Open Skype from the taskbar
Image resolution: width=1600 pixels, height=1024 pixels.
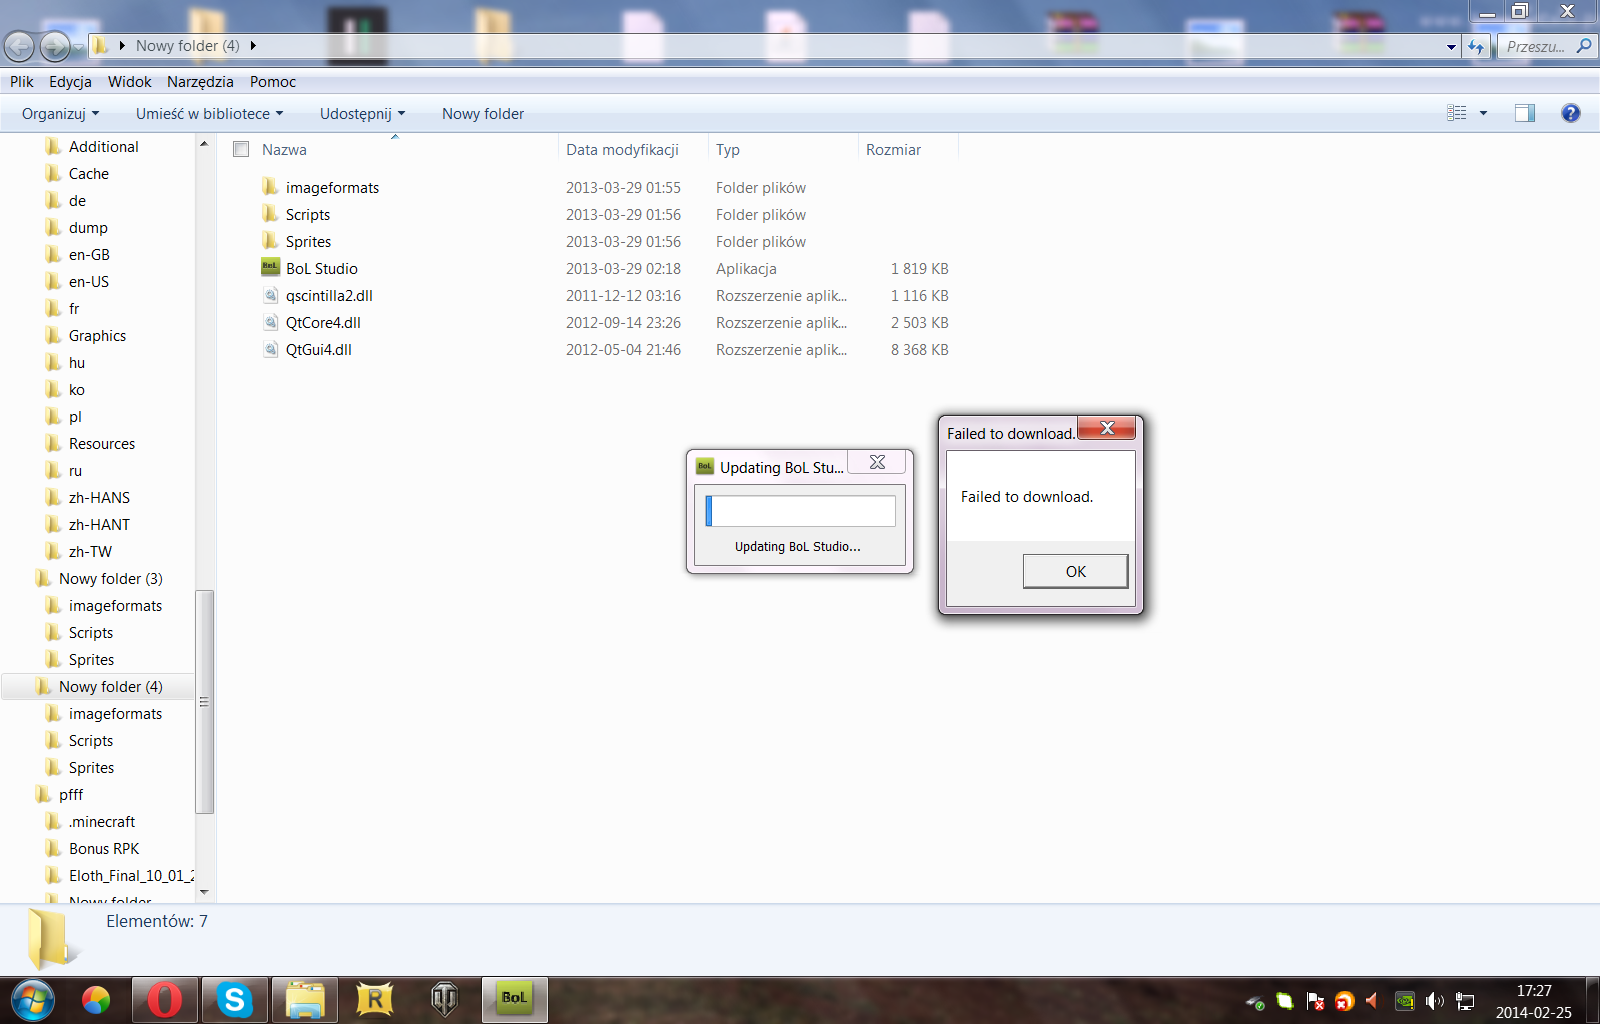click(x=235, y=999)
